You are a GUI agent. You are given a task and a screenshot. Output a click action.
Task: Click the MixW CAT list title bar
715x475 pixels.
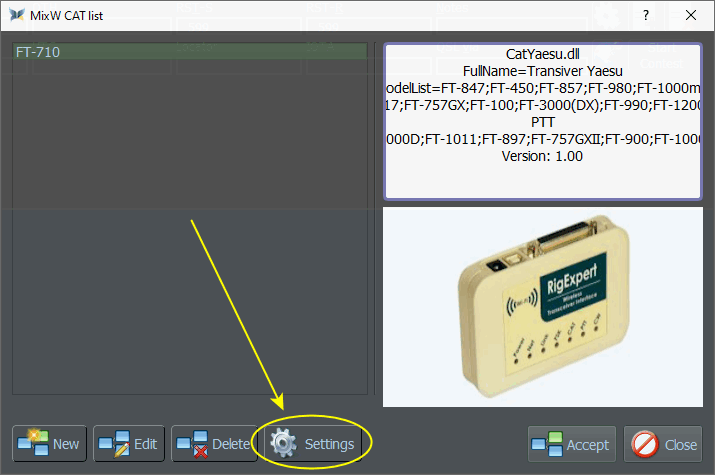[x=300, y=15]
